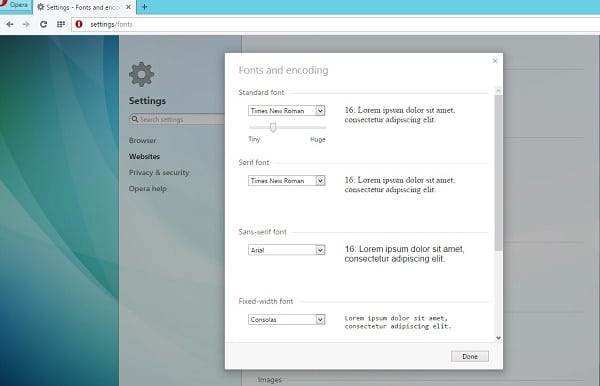Open Serif font Times New Roman dropdown

click(x=287, y=181)
